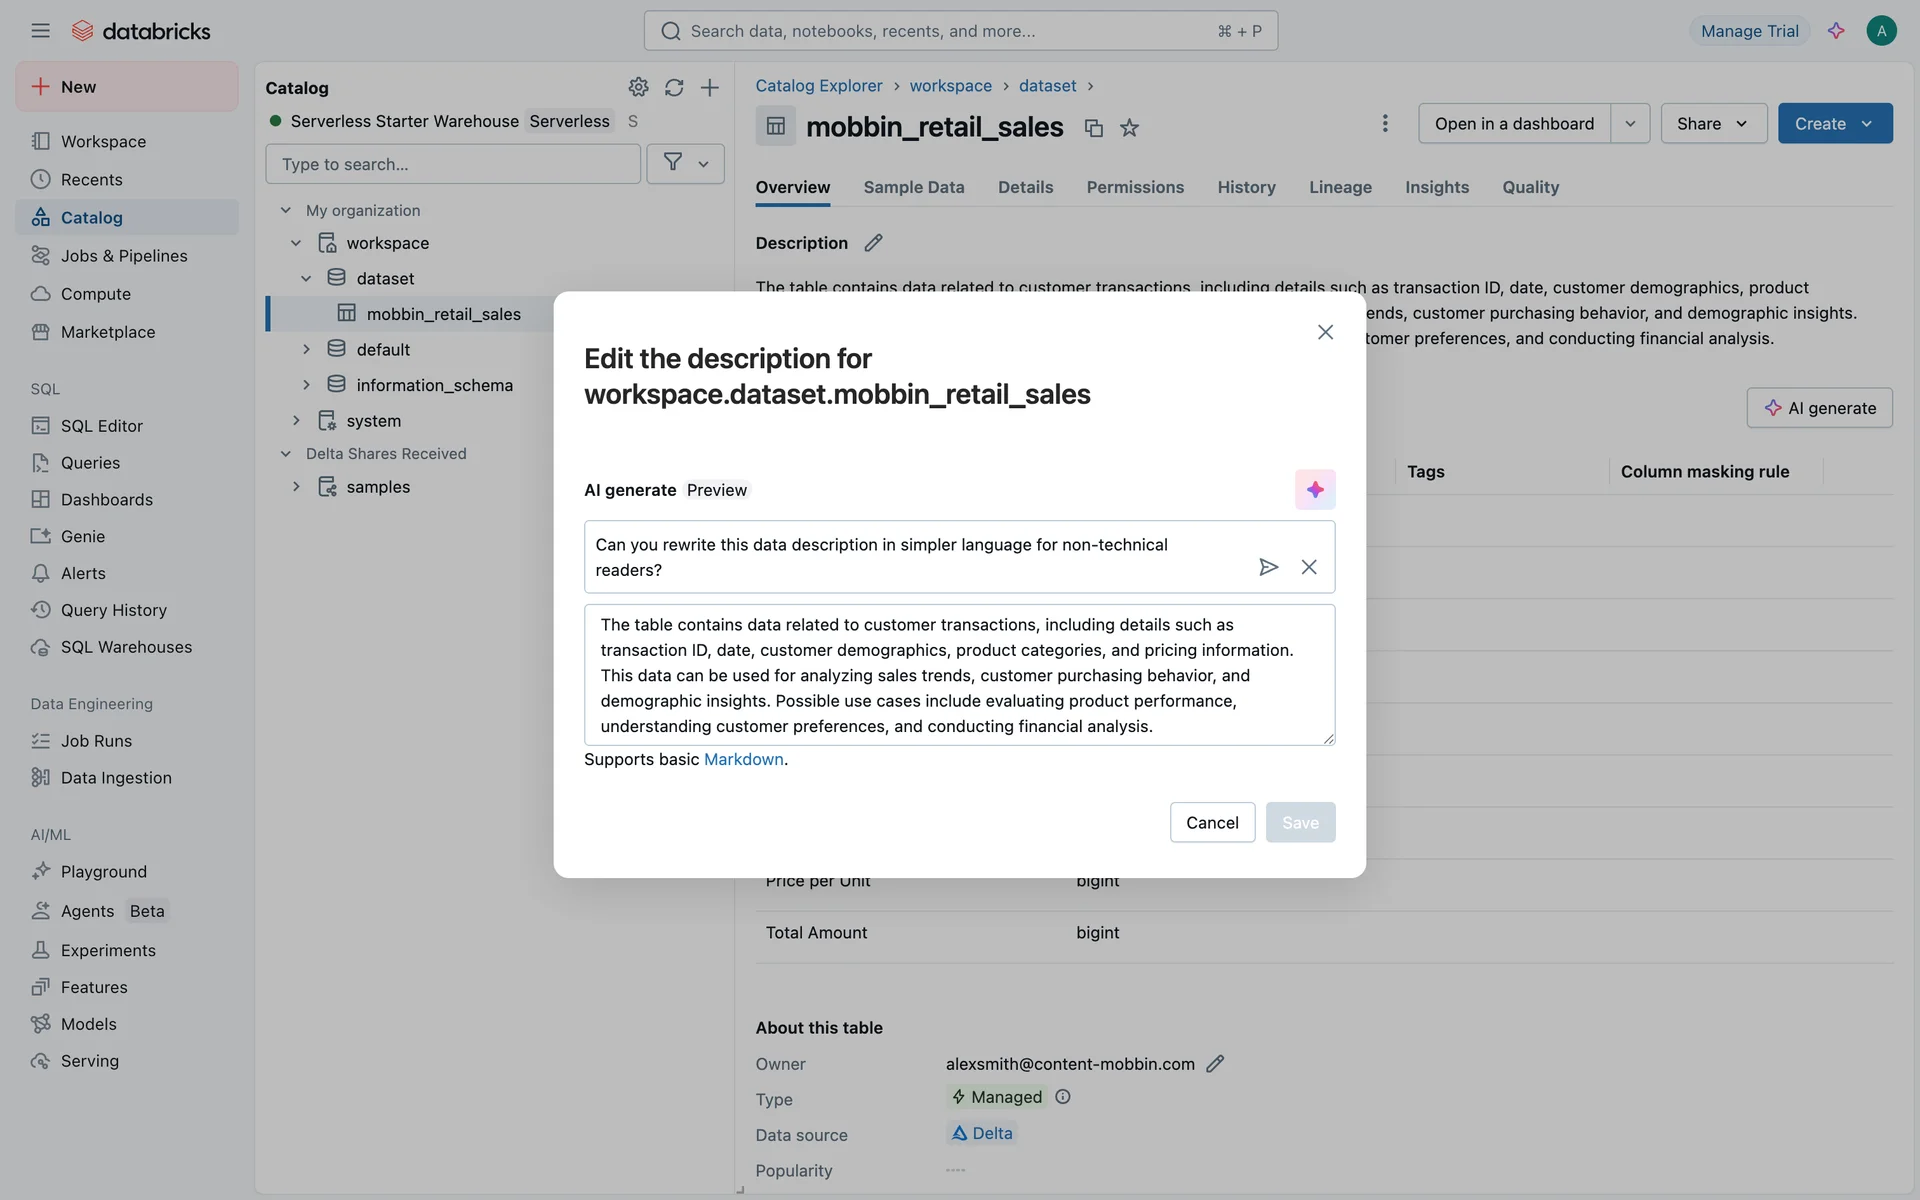Open catalog settings gear icon
Image resolution: width=1920 pixels, height=1200 pixels.
click(638, 87)
